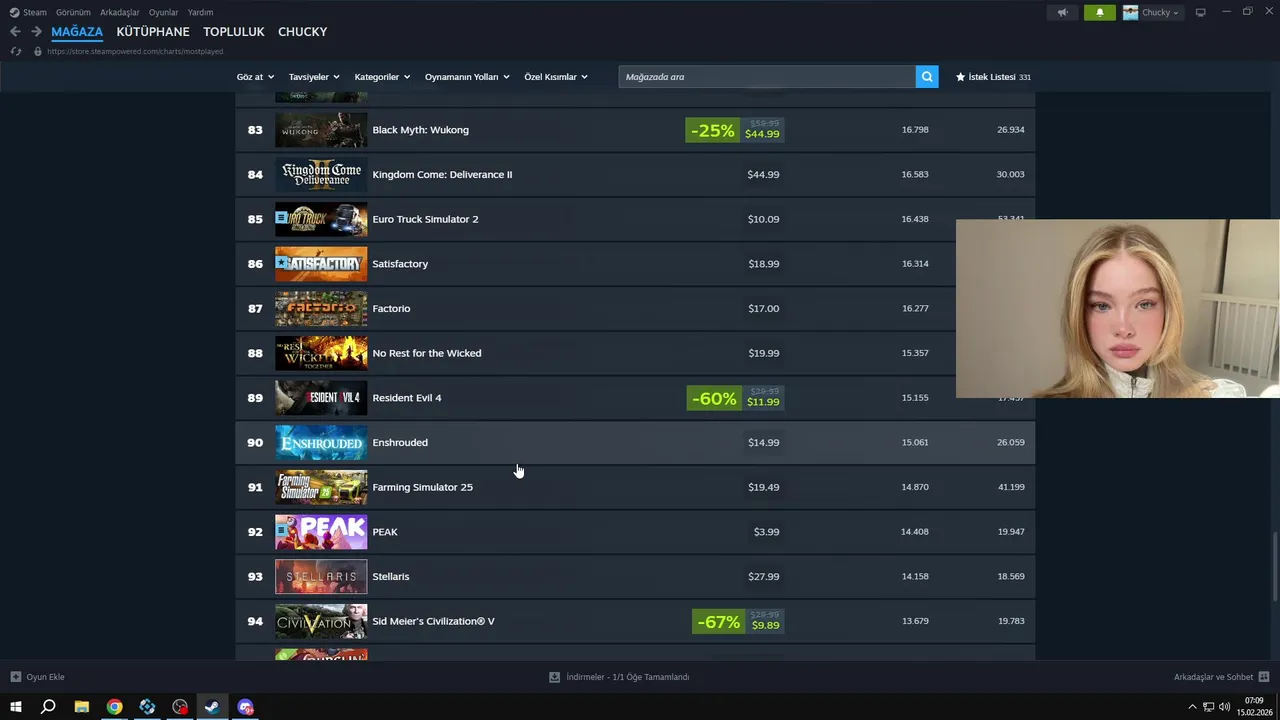Viewport: 1280px width, 720px height.
Task: Click the -67% discount on Civilization V
Action: [719, 621]
